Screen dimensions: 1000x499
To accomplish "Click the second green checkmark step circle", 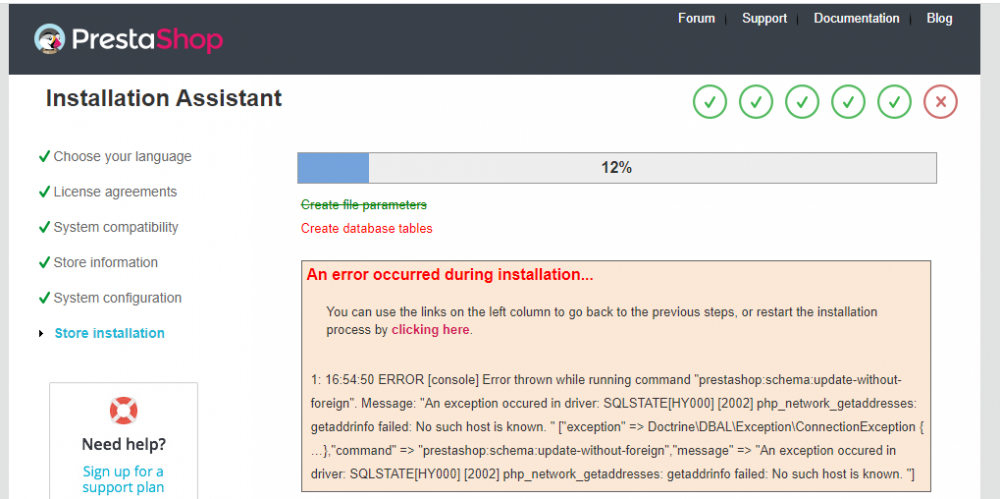I will tap(756, 101).
